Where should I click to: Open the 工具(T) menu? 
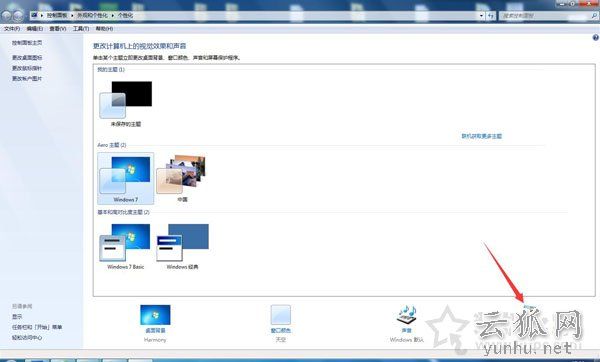click(81, 29)
